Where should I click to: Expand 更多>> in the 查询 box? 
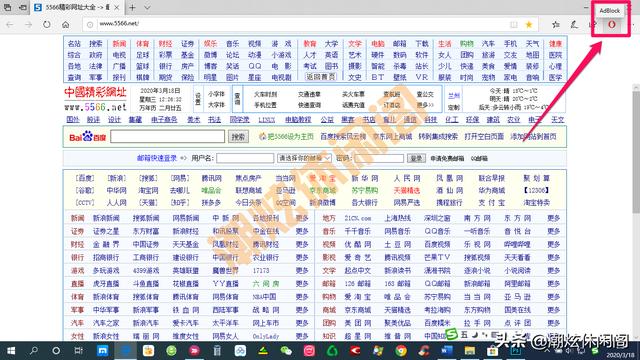(425, 105)
